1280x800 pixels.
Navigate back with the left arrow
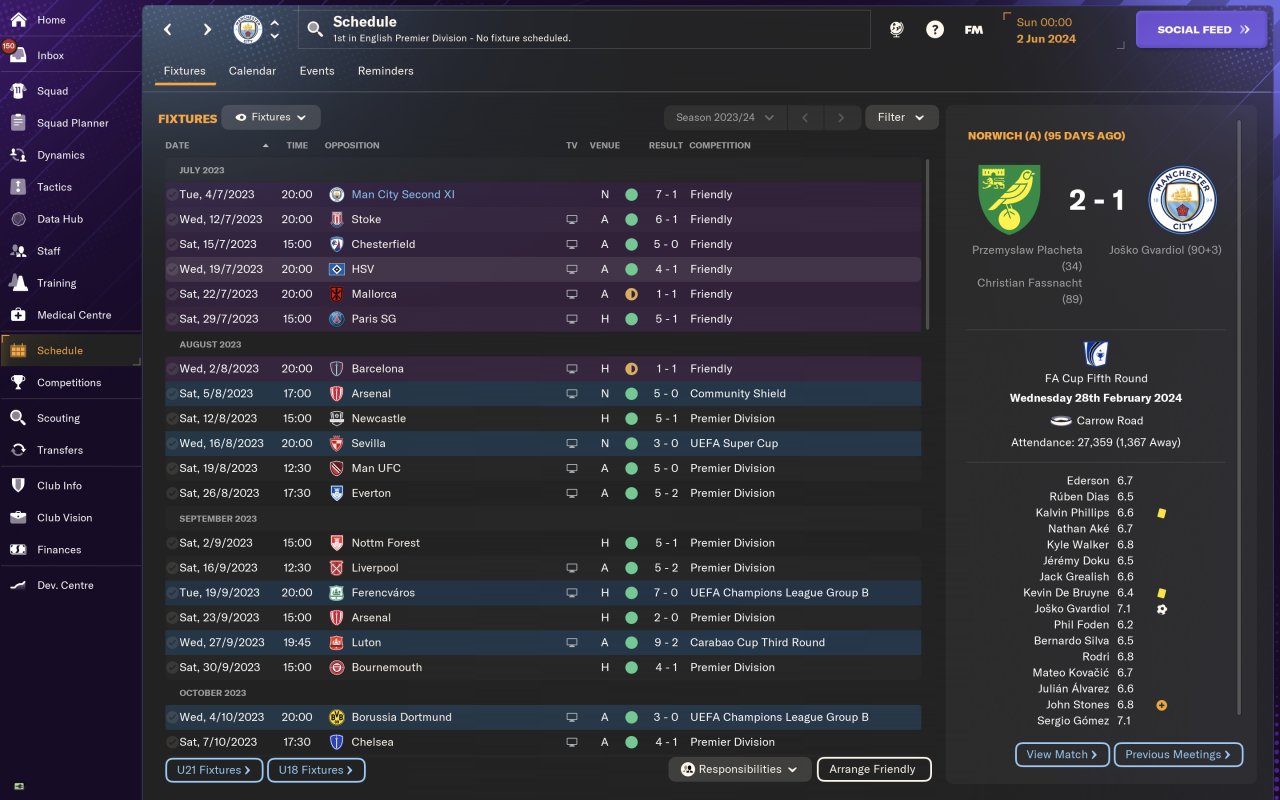(x=168, y=30)
